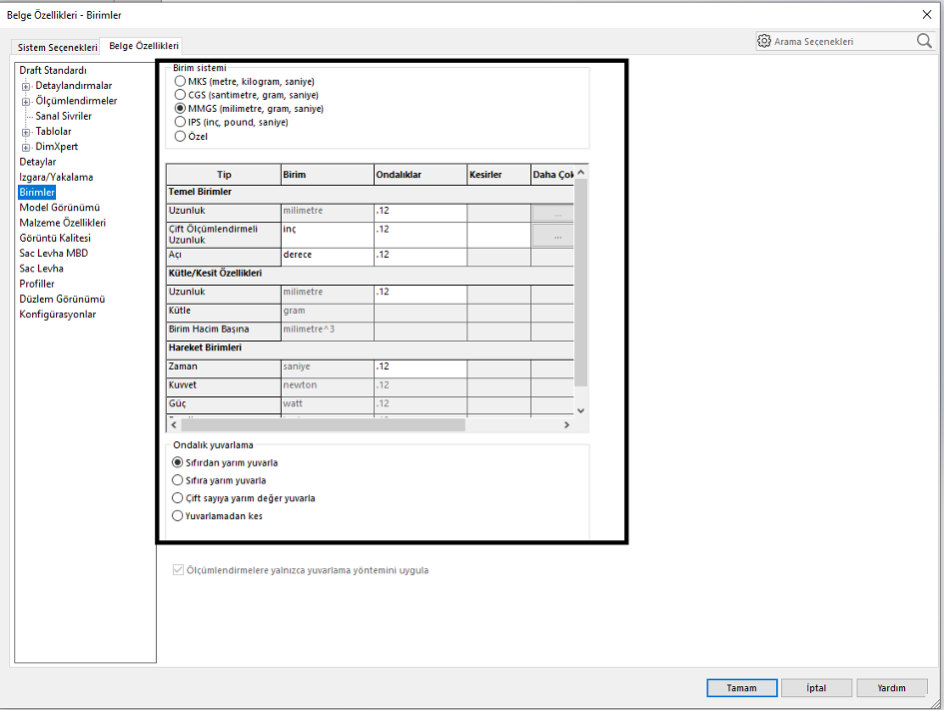Click the search magnifier icon
The image size is (944, 711).
pos(923,41)
